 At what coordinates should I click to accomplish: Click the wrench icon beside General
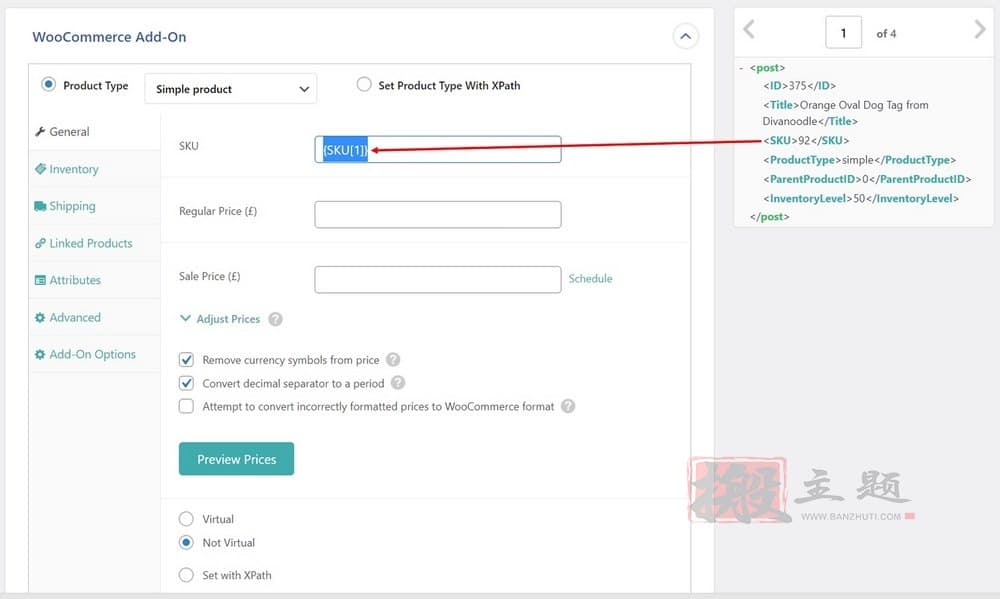click(x=40, y=131)
